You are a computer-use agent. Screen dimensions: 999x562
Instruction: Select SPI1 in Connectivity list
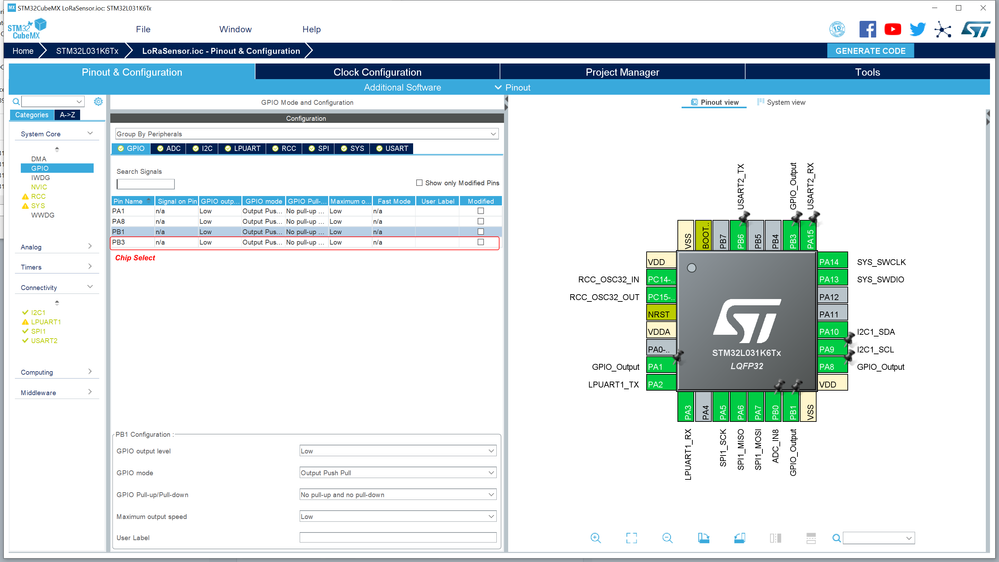point(38,331)
